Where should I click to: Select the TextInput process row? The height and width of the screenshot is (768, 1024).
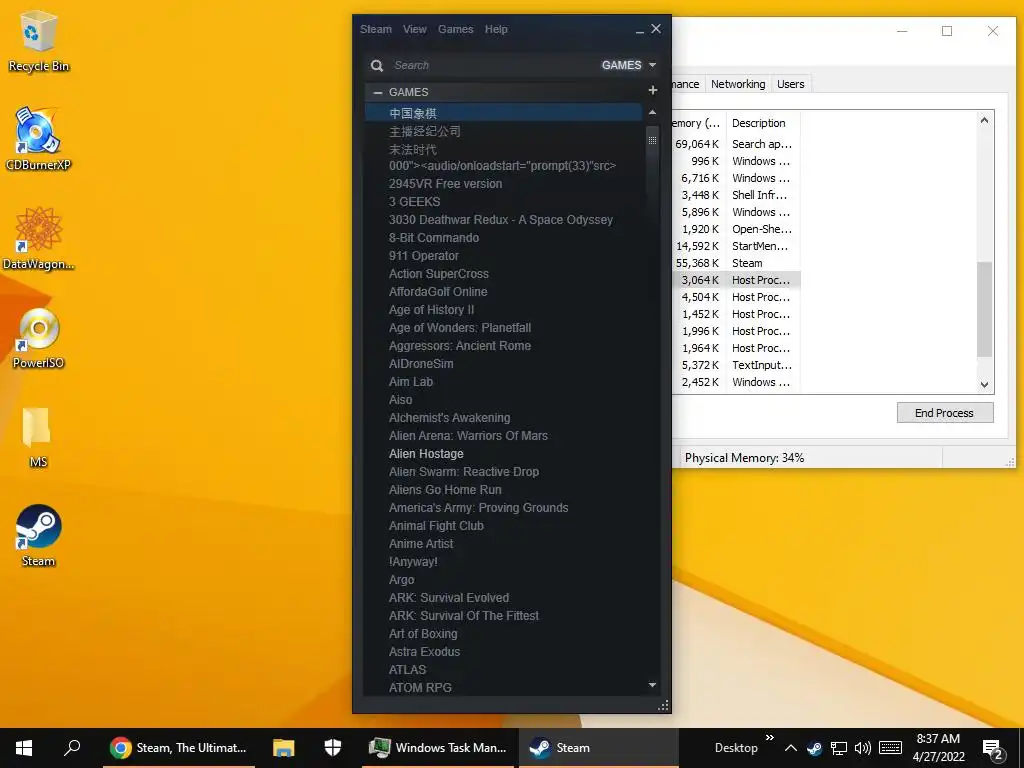(735, 365)
